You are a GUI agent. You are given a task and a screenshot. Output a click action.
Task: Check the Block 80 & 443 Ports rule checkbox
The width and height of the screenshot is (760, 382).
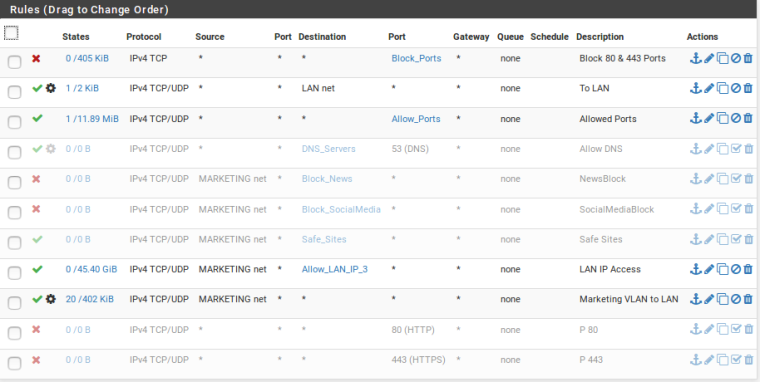(15, 62)
